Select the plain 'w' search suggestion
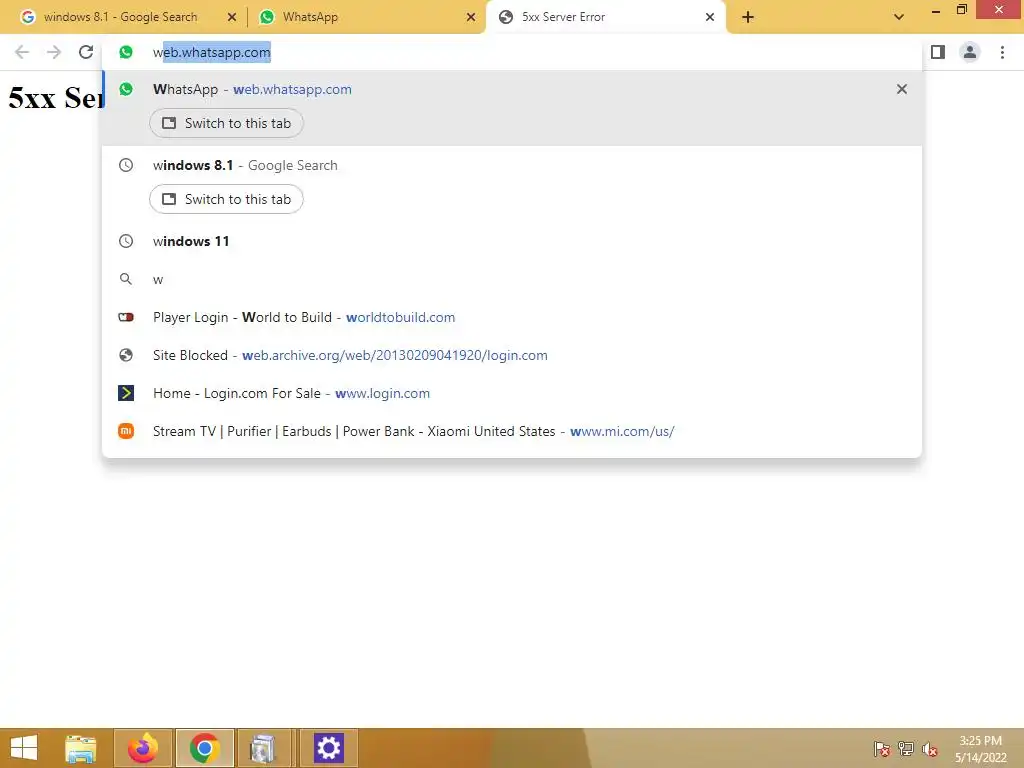The image size is (1024, 768). (512, 280)
